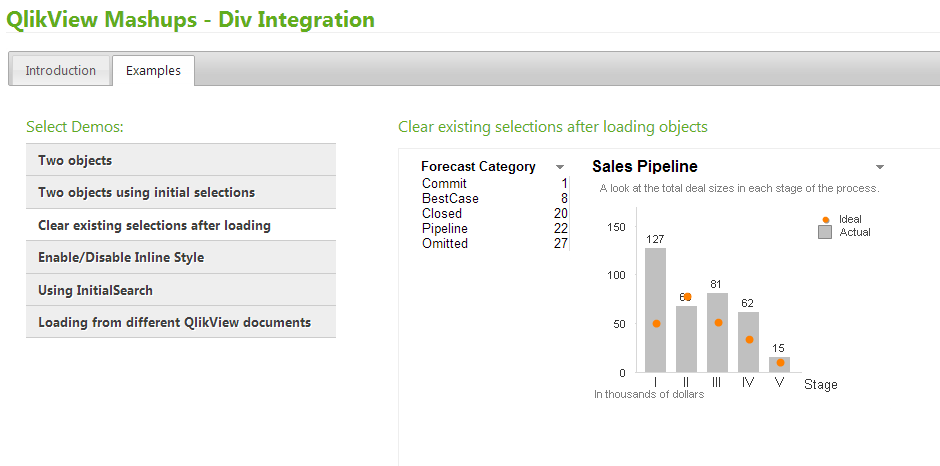Select Commit in Forecast Category list
This screenshot has width=940, height=466.
[445, 184]
